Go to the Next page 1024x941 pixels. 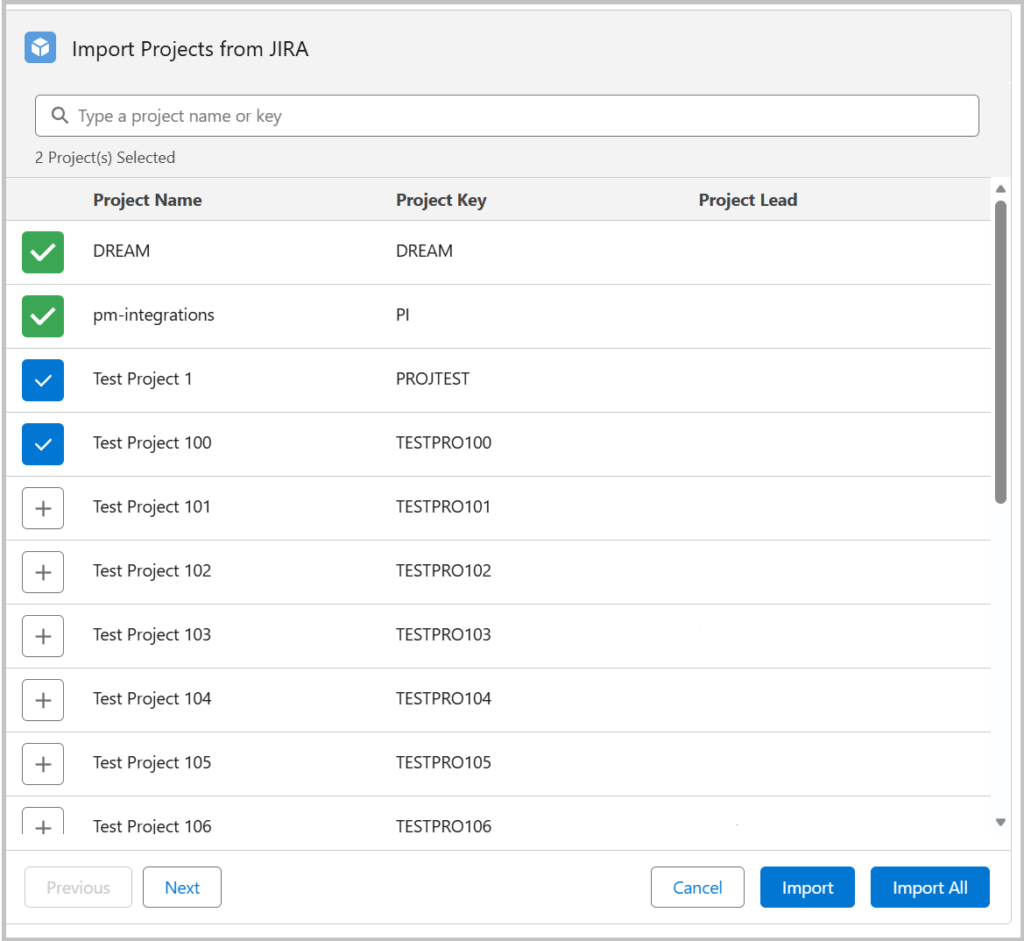click(182, 887)
